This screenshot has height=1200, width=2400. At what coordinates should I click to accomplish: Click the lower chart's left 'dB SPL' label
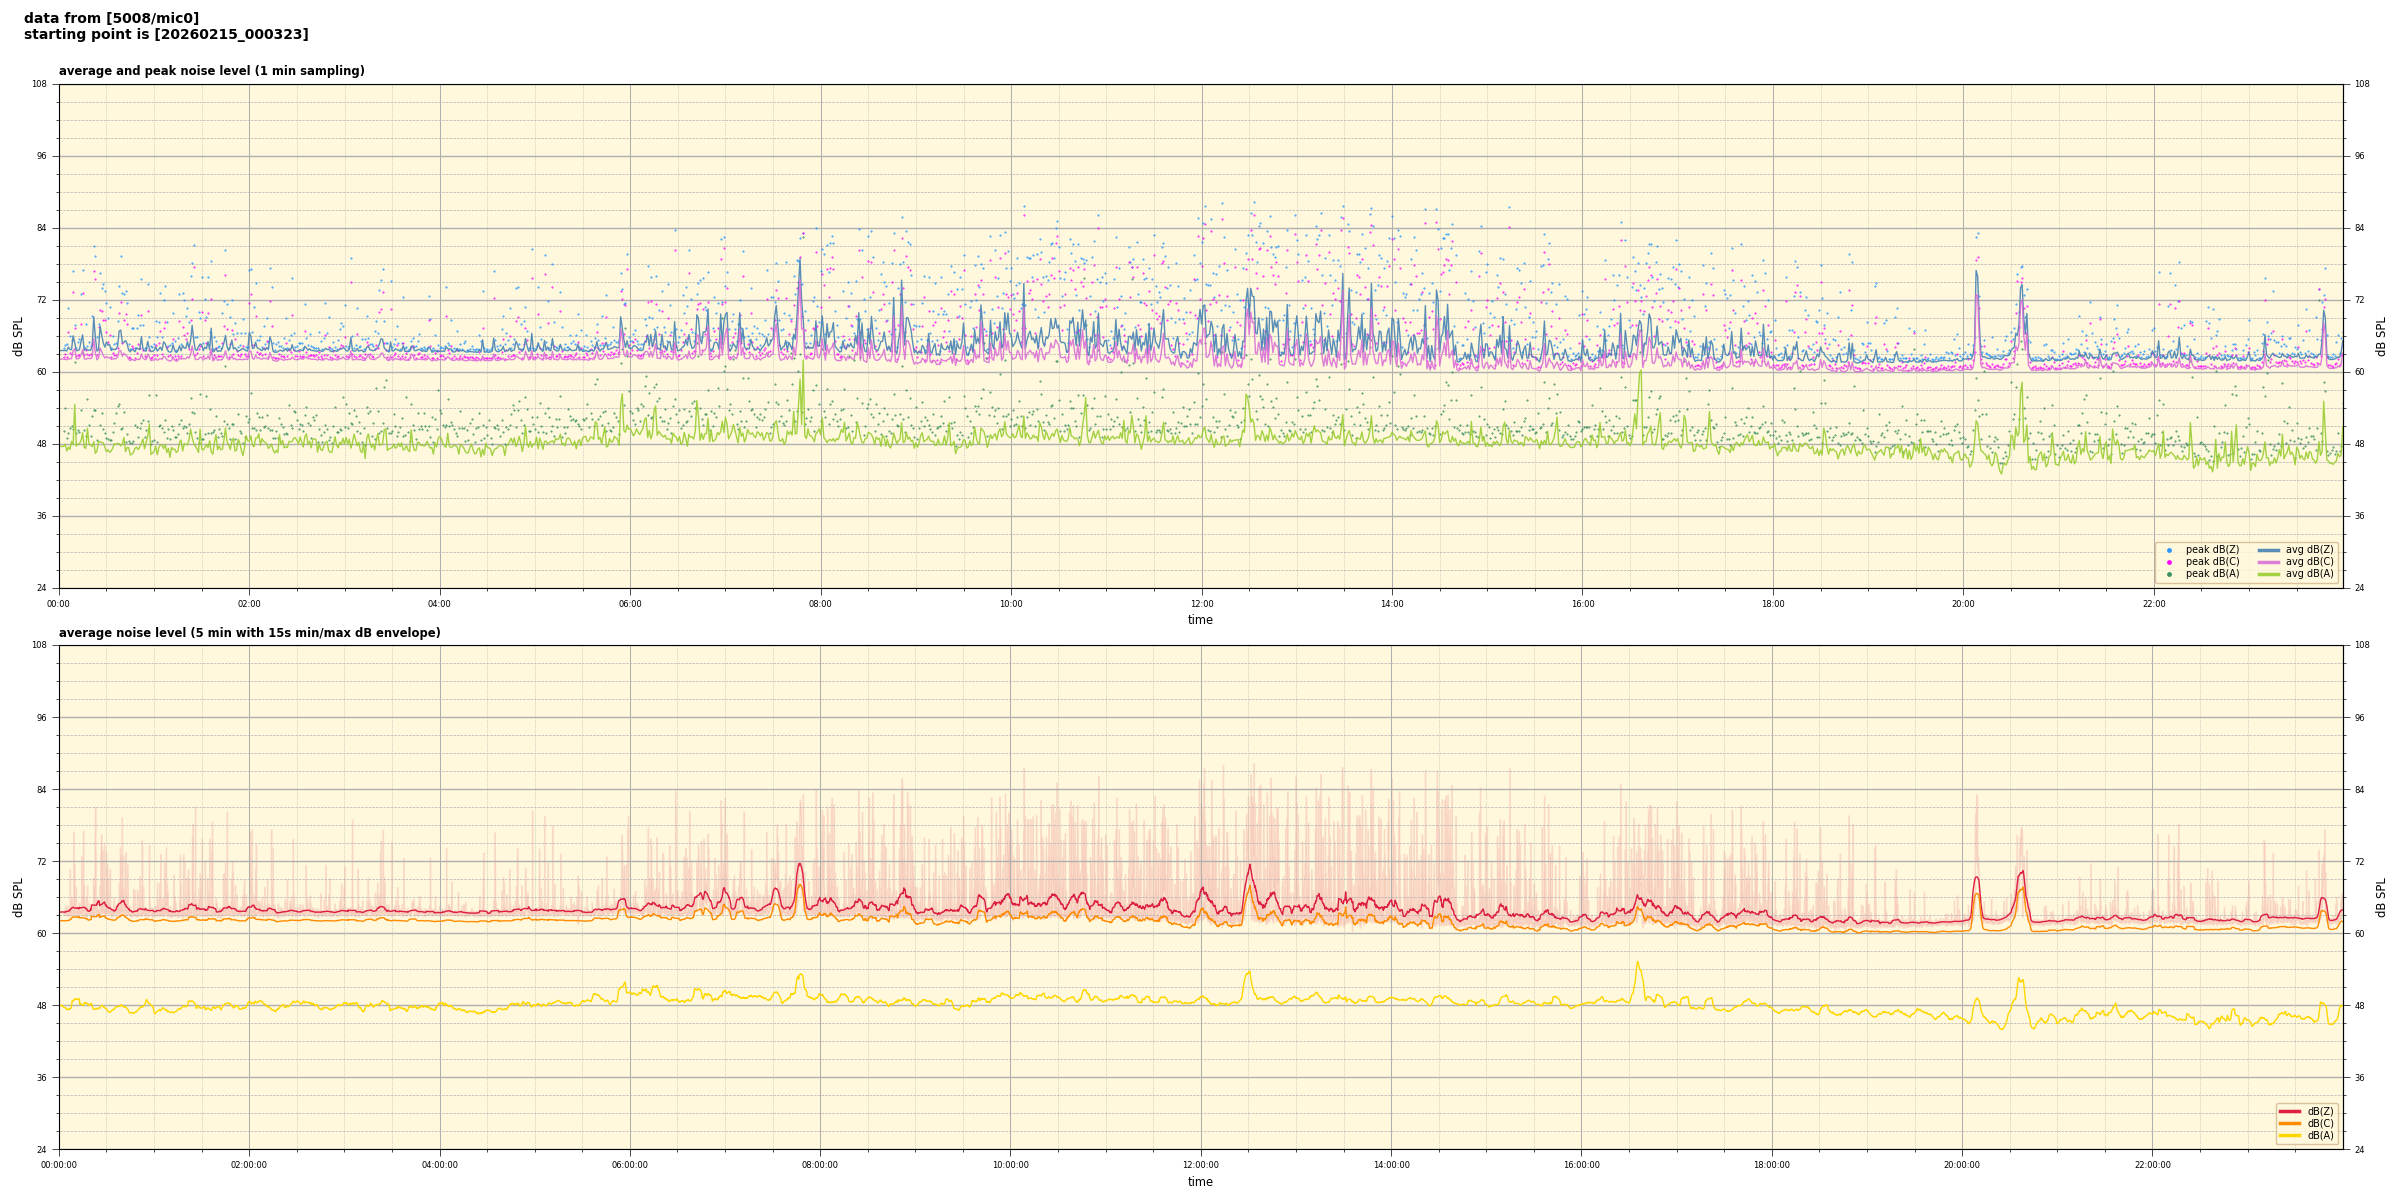pyautogui.click(x=18, y=897)
